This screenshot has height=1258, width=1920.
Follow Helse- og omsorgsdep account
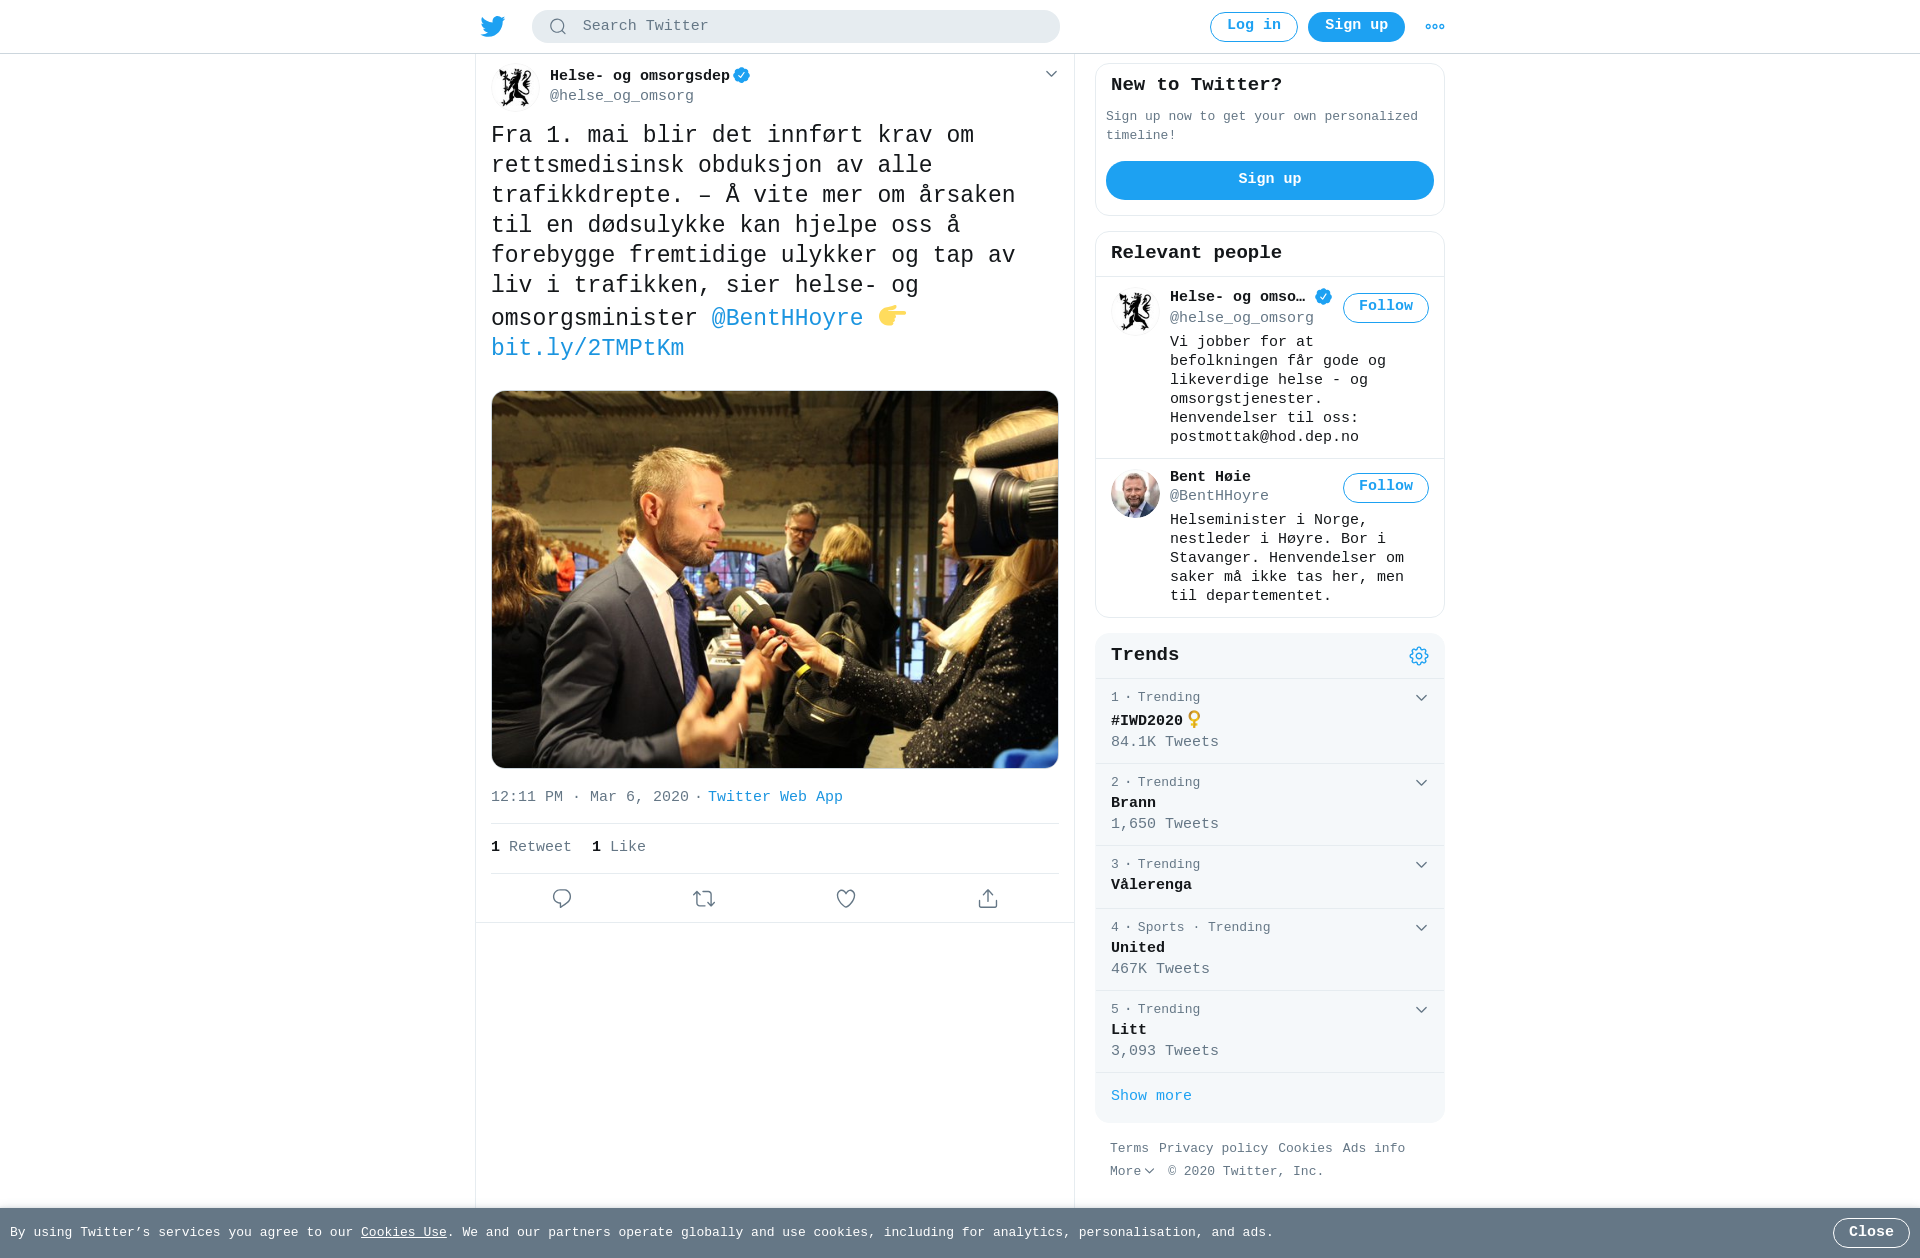click(1386, 307)
